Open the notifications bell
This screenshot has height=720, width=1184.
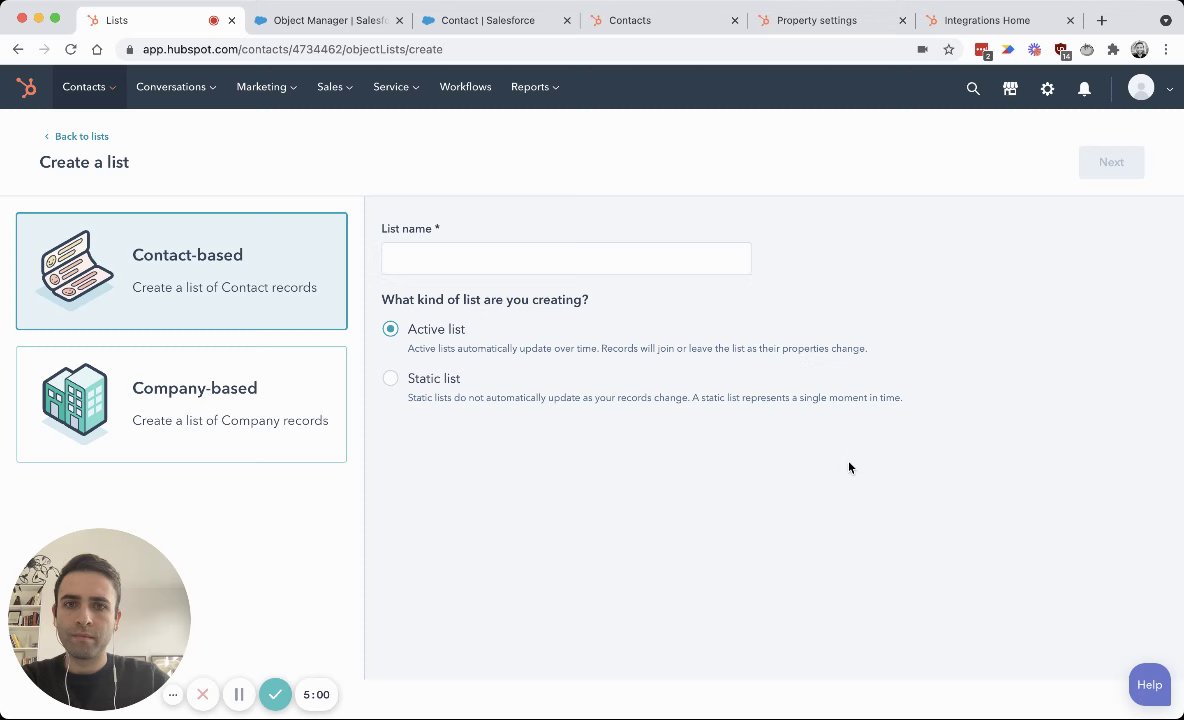pyautogui.click(x=1084, y=89)
